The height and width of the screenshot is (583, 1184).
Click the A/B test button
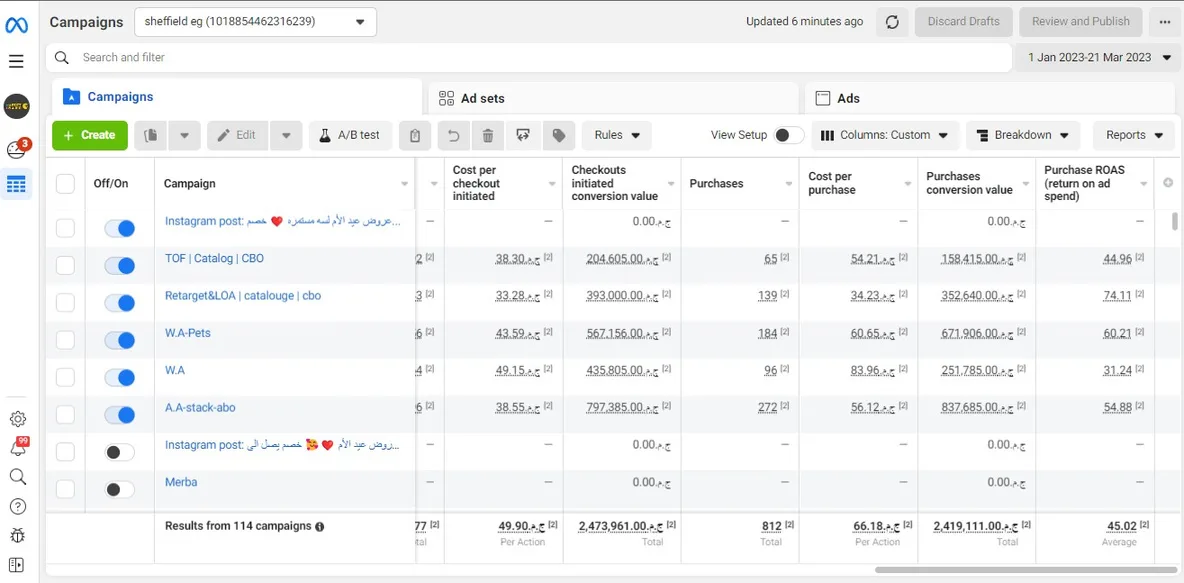350,135
